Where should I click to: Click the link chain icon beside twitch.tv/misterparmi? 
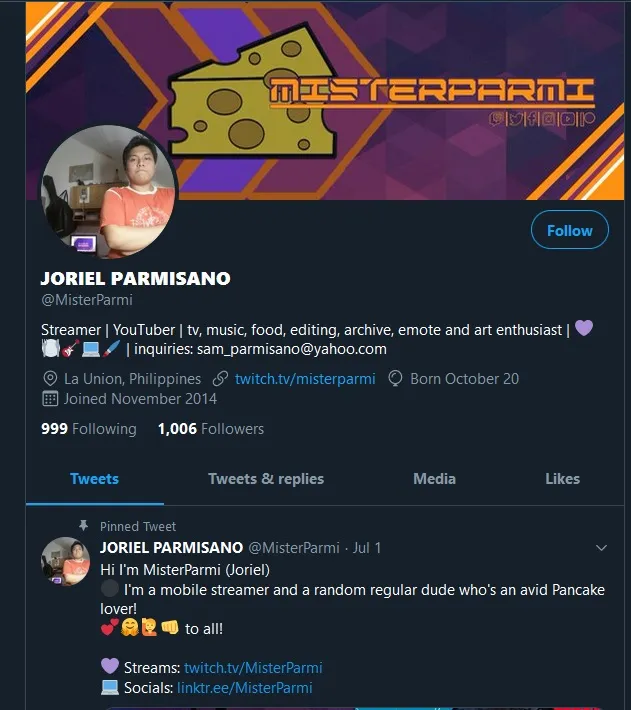(x=220, y=379)
